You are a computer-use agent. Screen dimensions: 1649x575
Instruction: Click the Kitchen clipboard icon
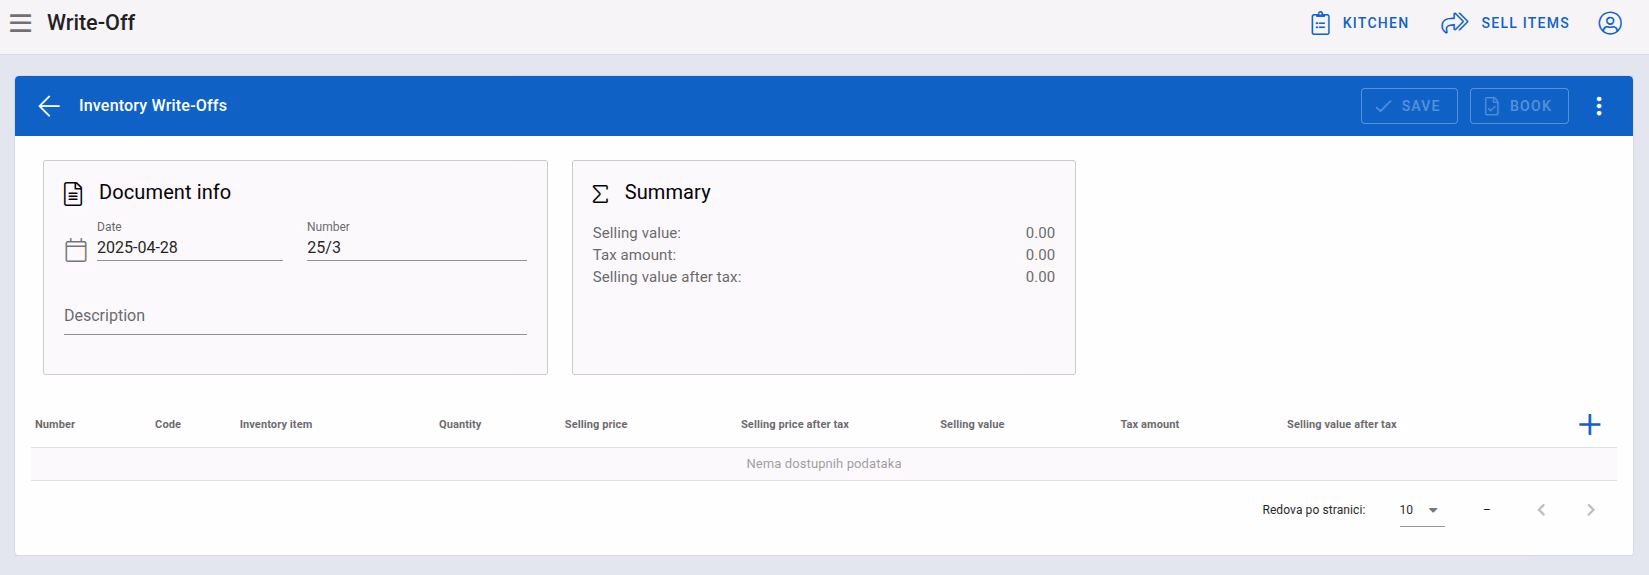(x=1320, y=23)
